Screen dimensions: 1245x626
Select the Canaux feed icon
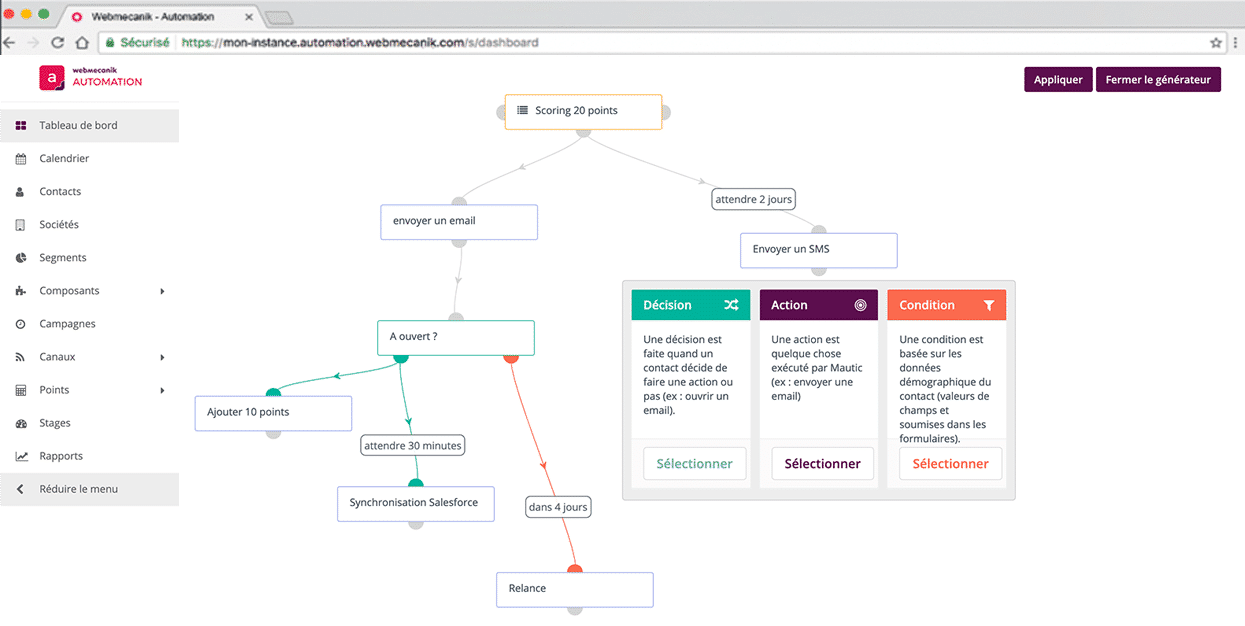tap(20, 356)
